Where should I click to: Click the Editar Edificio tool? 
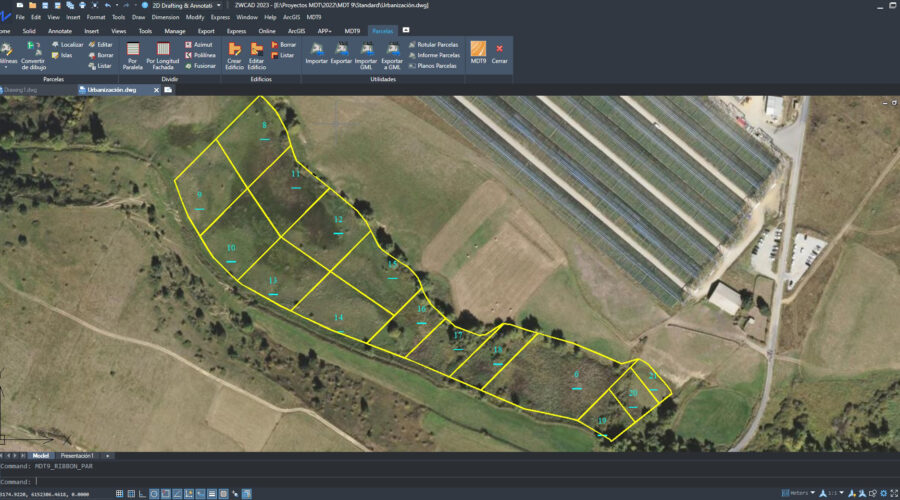[x=256, y=56]
